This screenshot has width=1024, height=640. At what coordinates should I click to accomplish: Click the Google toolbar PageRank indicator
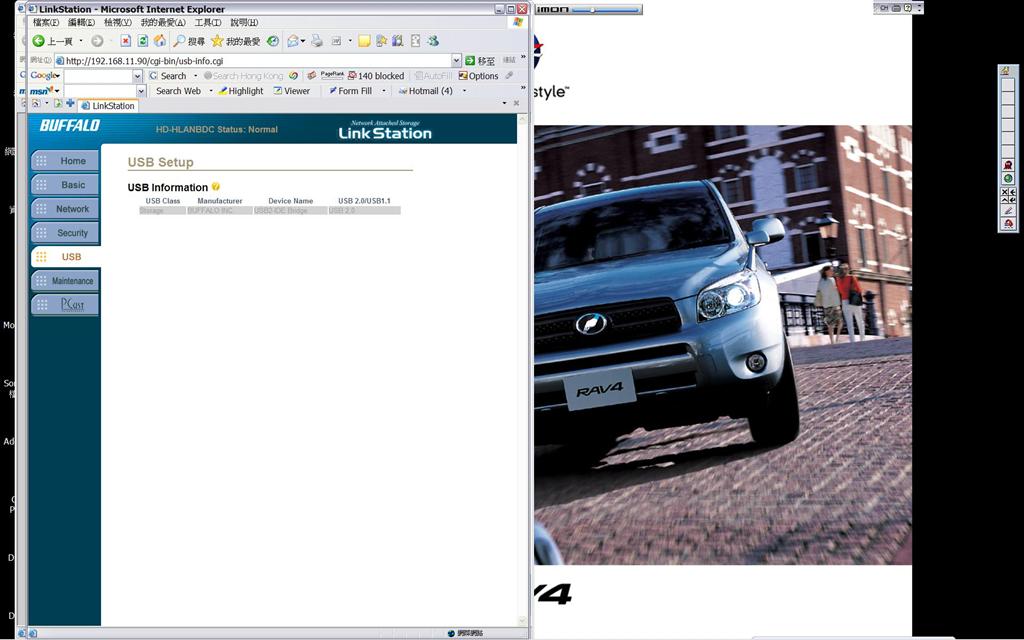click(x=332, y=76)
